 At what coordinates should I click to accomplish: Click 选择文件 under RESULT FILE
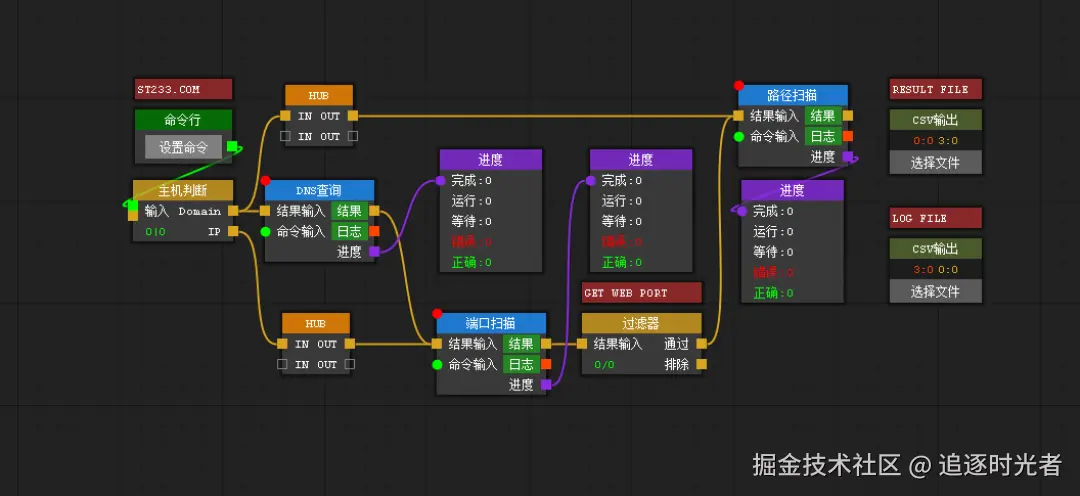pos(935,163)
